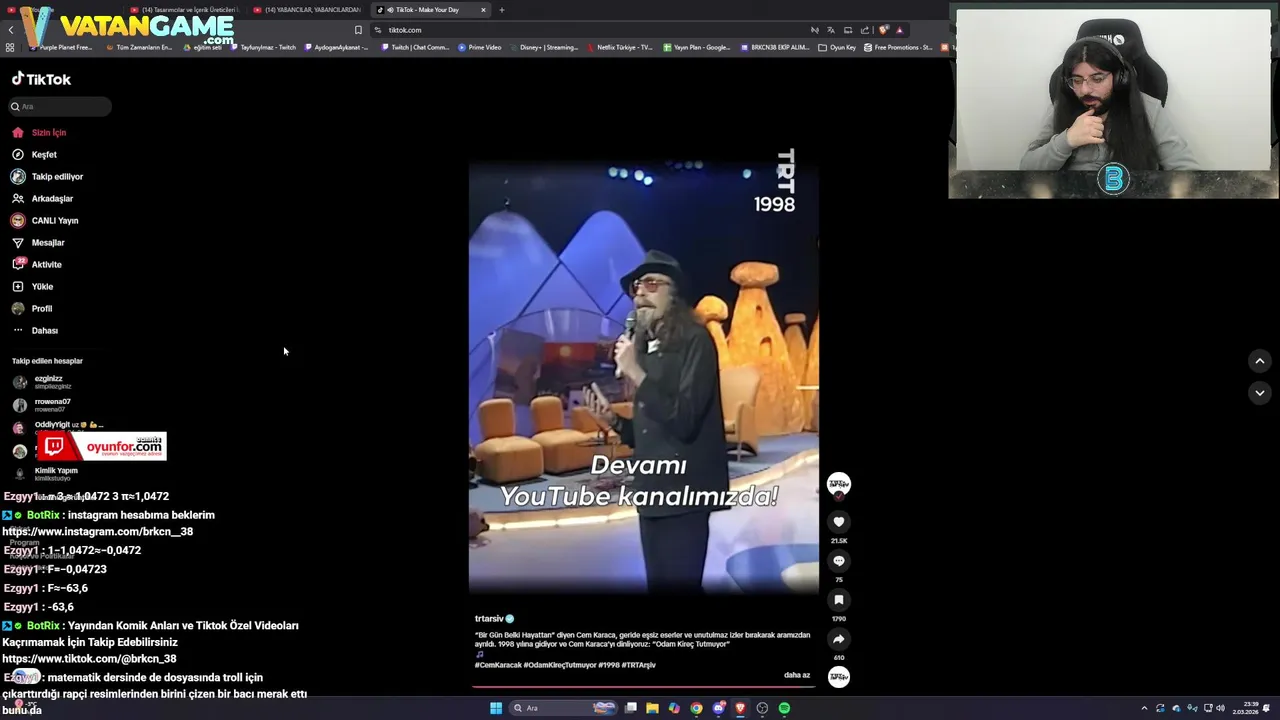Open CANLI Yayın section
Screen dimensions: 1280x720
point(44,220)
